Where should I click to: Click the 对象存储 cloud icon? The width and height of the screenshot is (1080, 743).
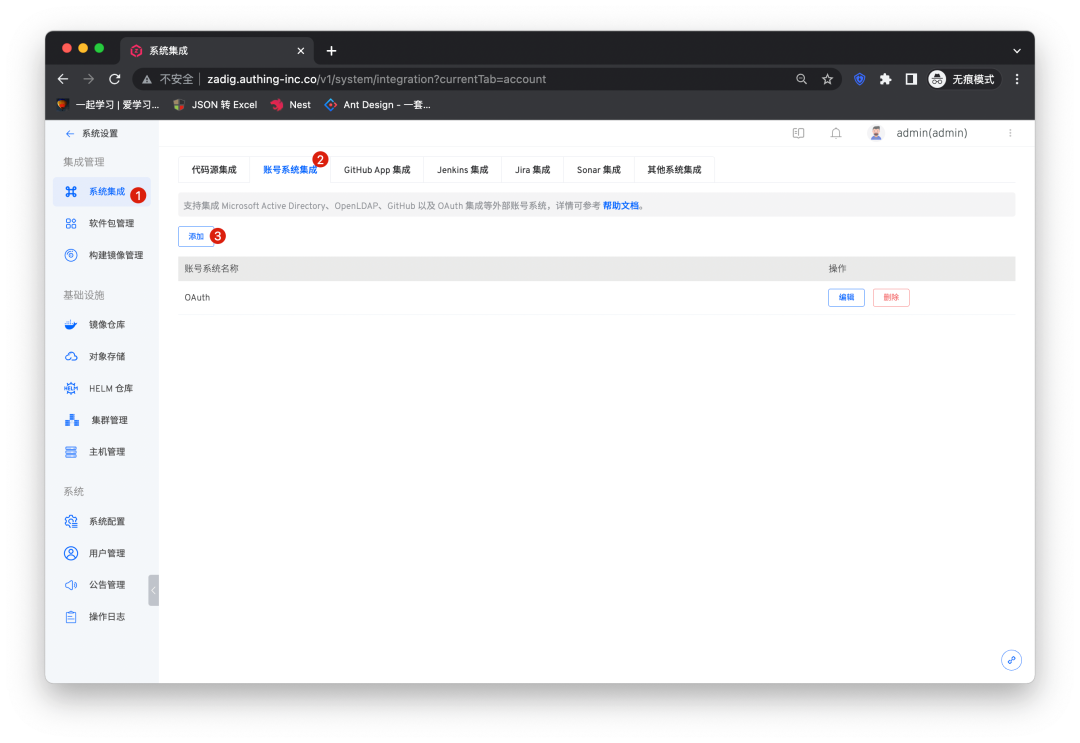click(71, 356)
